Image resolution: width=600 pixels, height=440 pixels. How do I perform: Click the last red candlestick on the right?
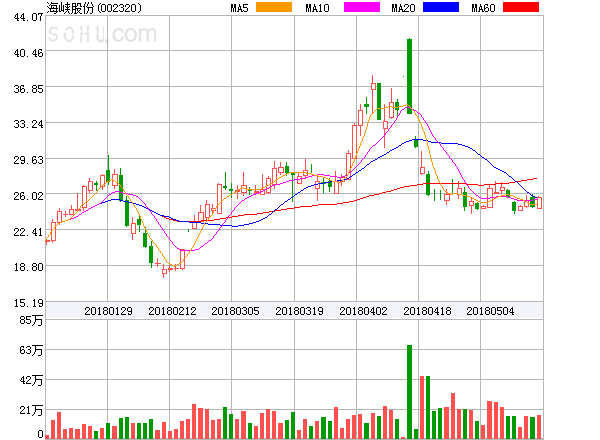tap(539, 203)
